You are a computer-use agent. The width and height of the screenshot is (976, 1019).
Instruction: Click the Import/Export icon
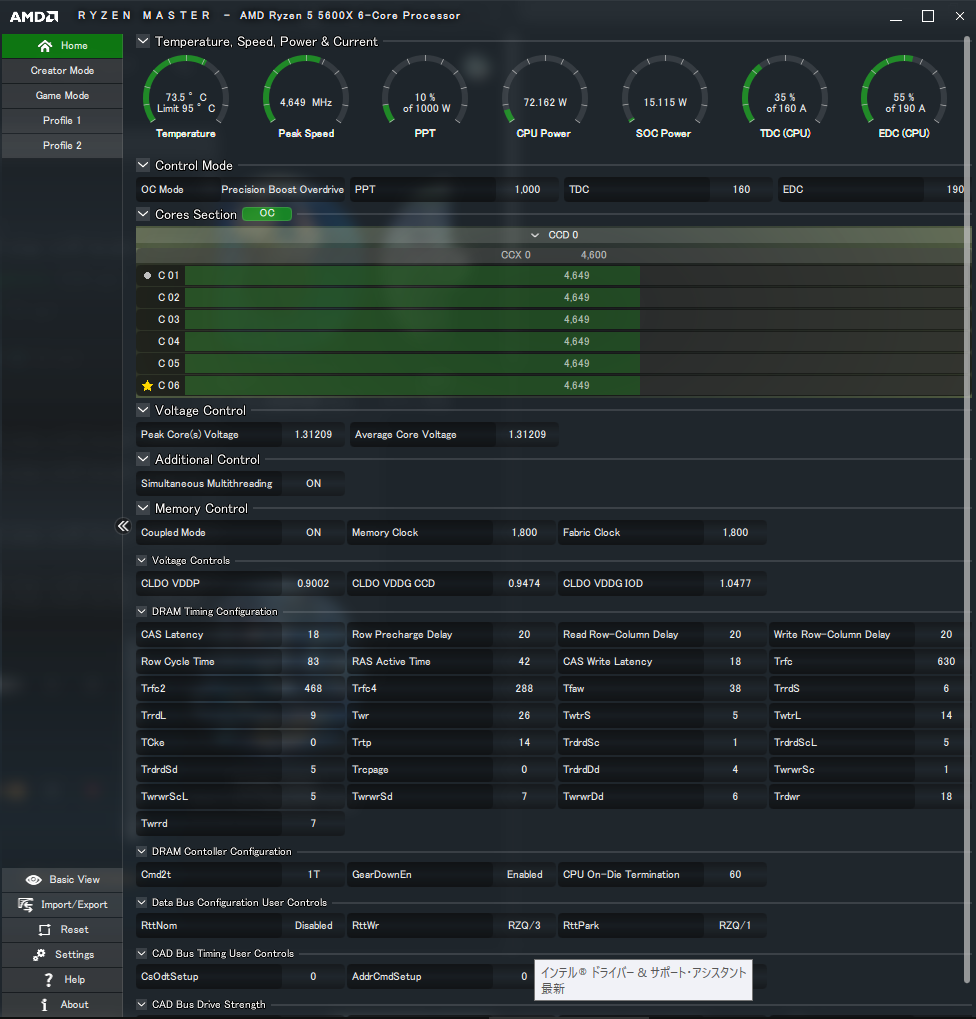(x=27, y=905)
